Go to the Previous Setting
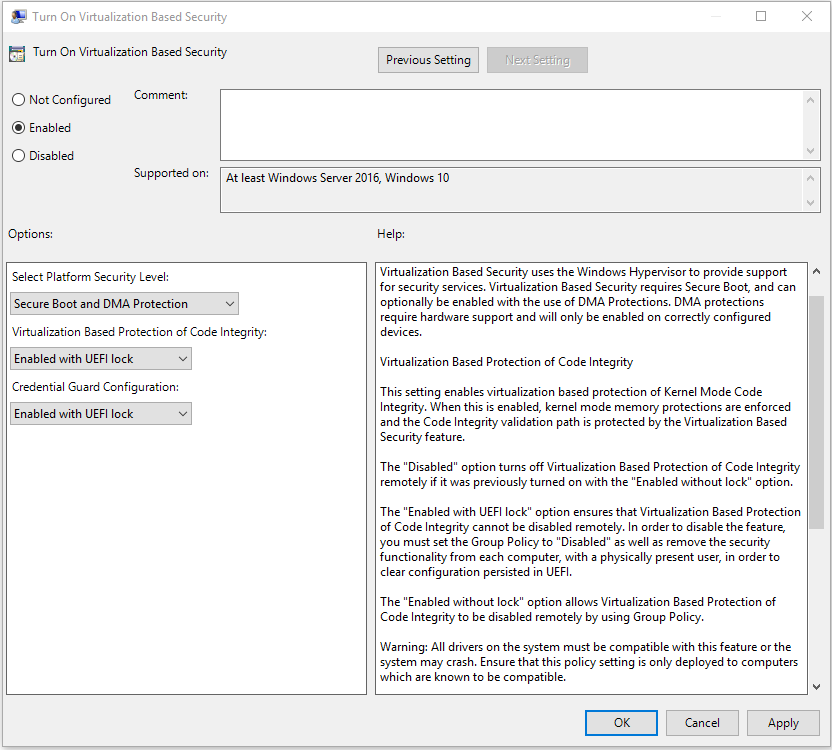 (428, 60)
